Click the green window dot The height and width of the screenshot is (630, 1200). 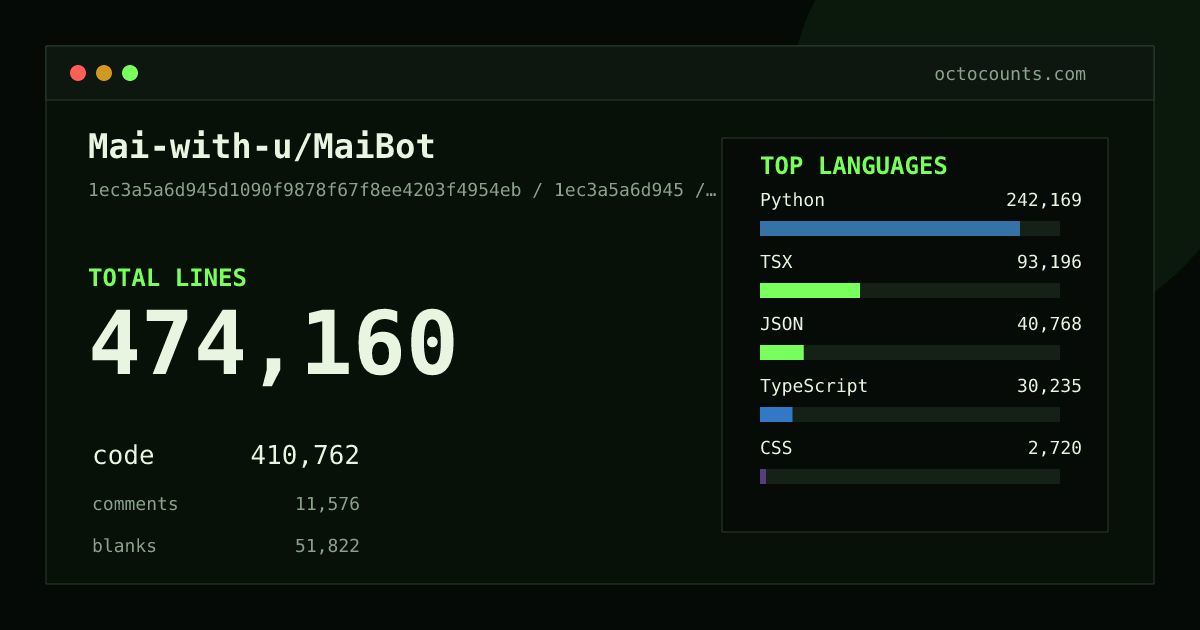pyautogui.click(x=130, y=73)
